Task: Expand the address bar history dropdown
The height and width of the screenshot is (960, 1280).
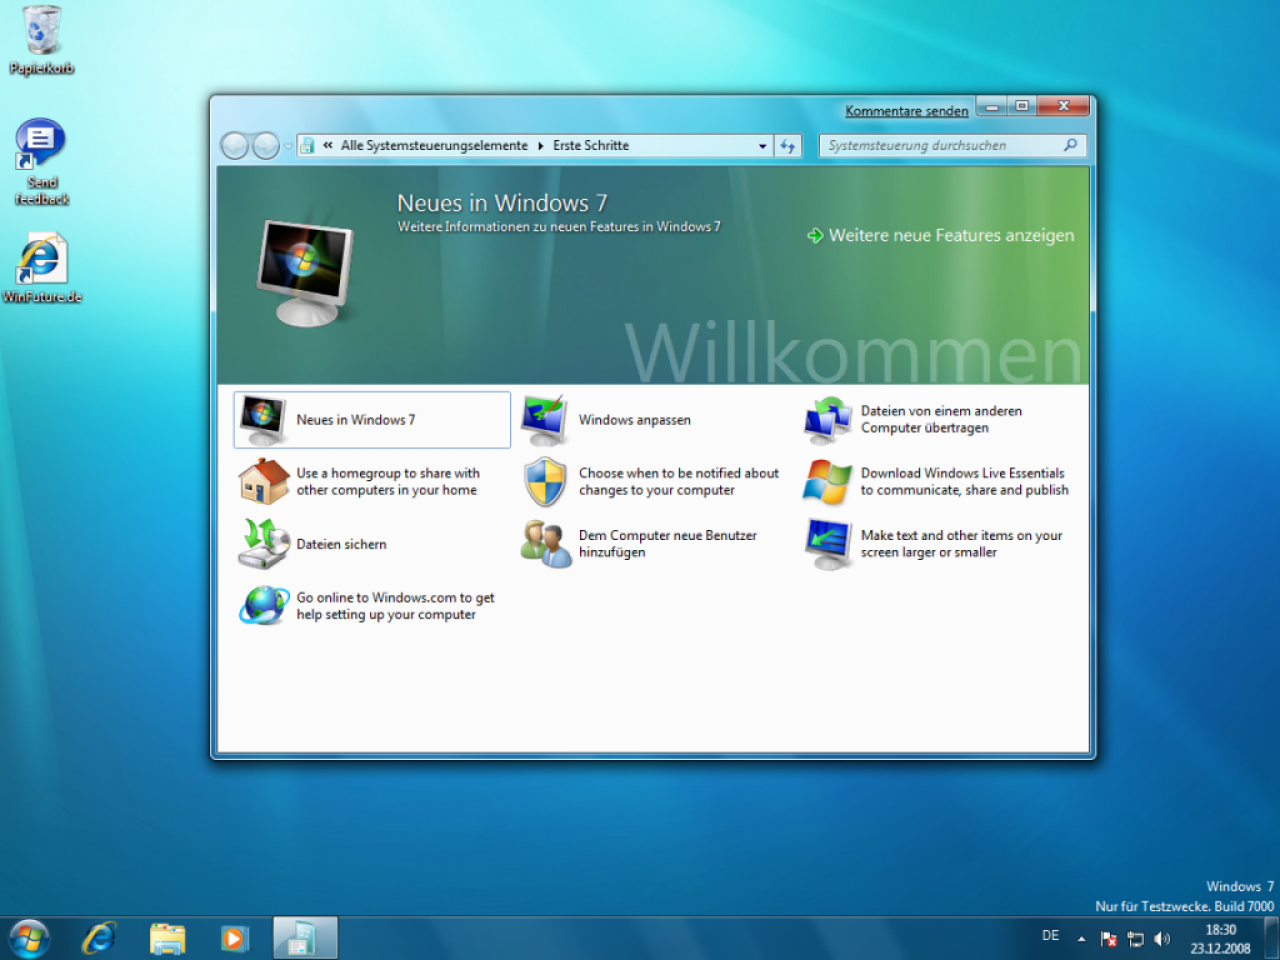Action: pyautogui.click(x=763, y=146)
